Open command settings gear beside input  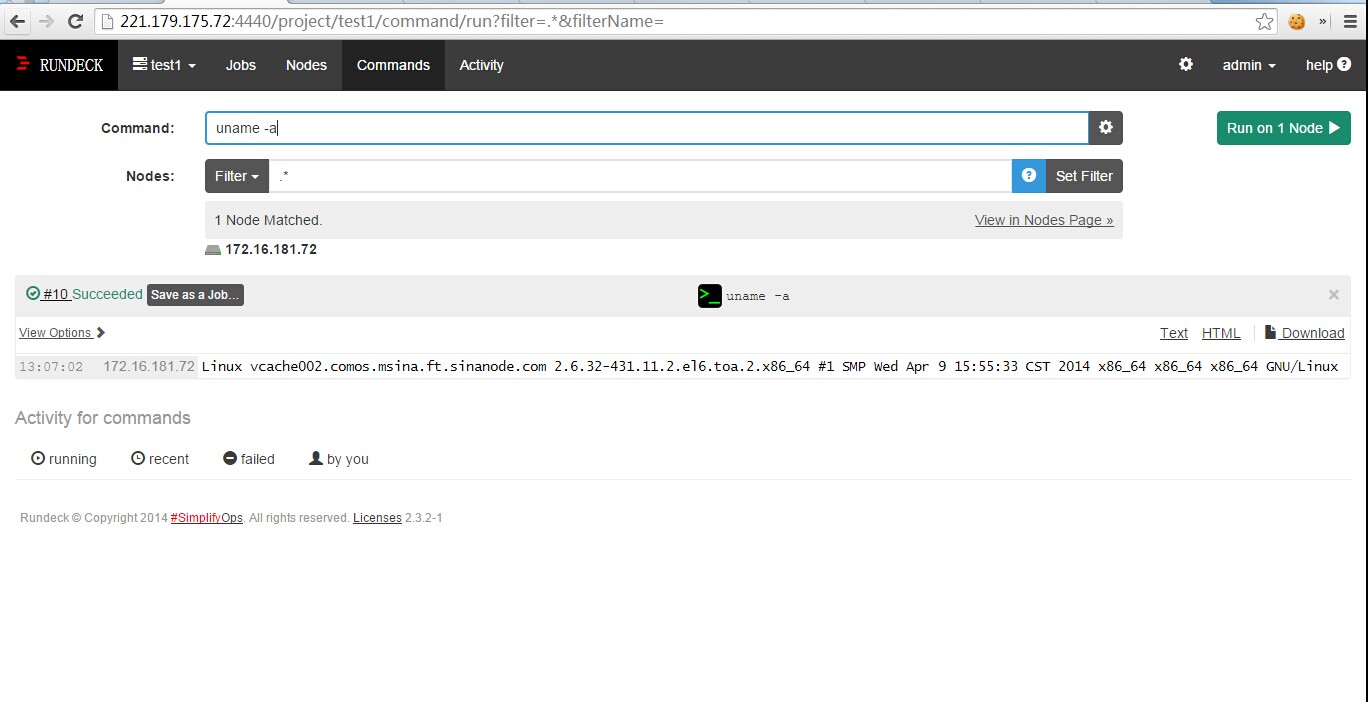tap(1106, 128)
